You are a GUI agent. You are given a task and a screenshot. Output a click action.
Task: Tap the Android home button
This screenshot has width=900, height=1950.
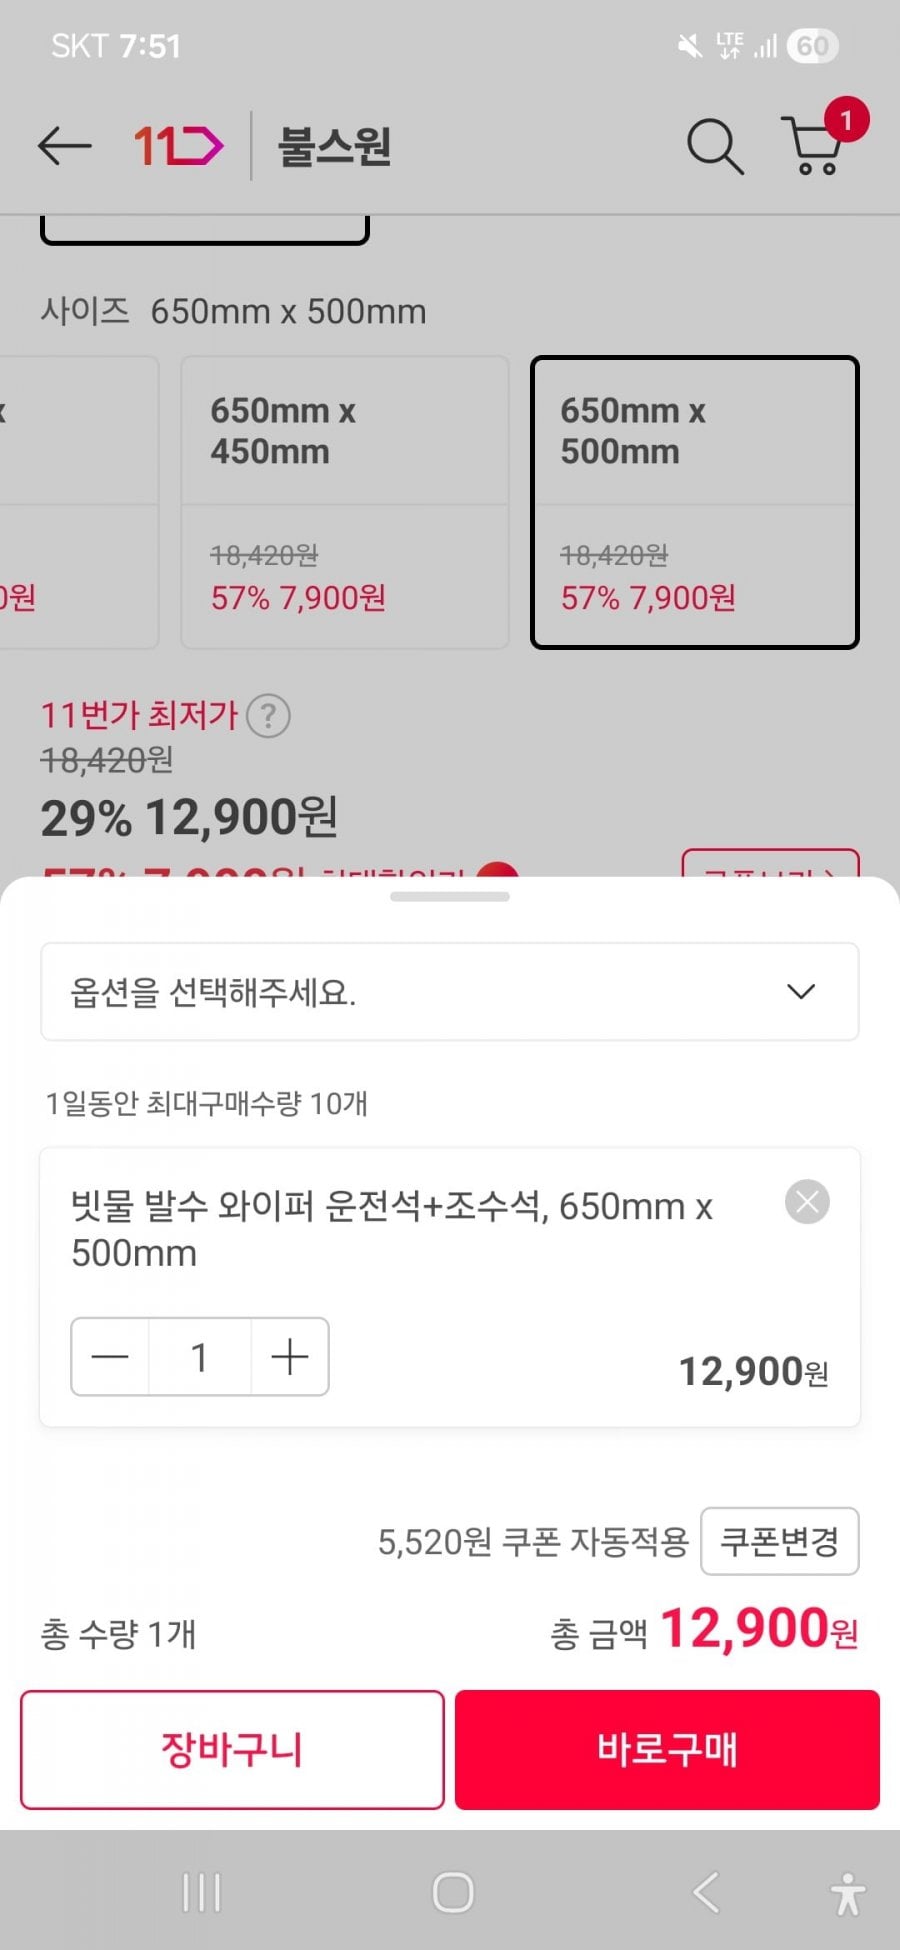click(452, 1893)
